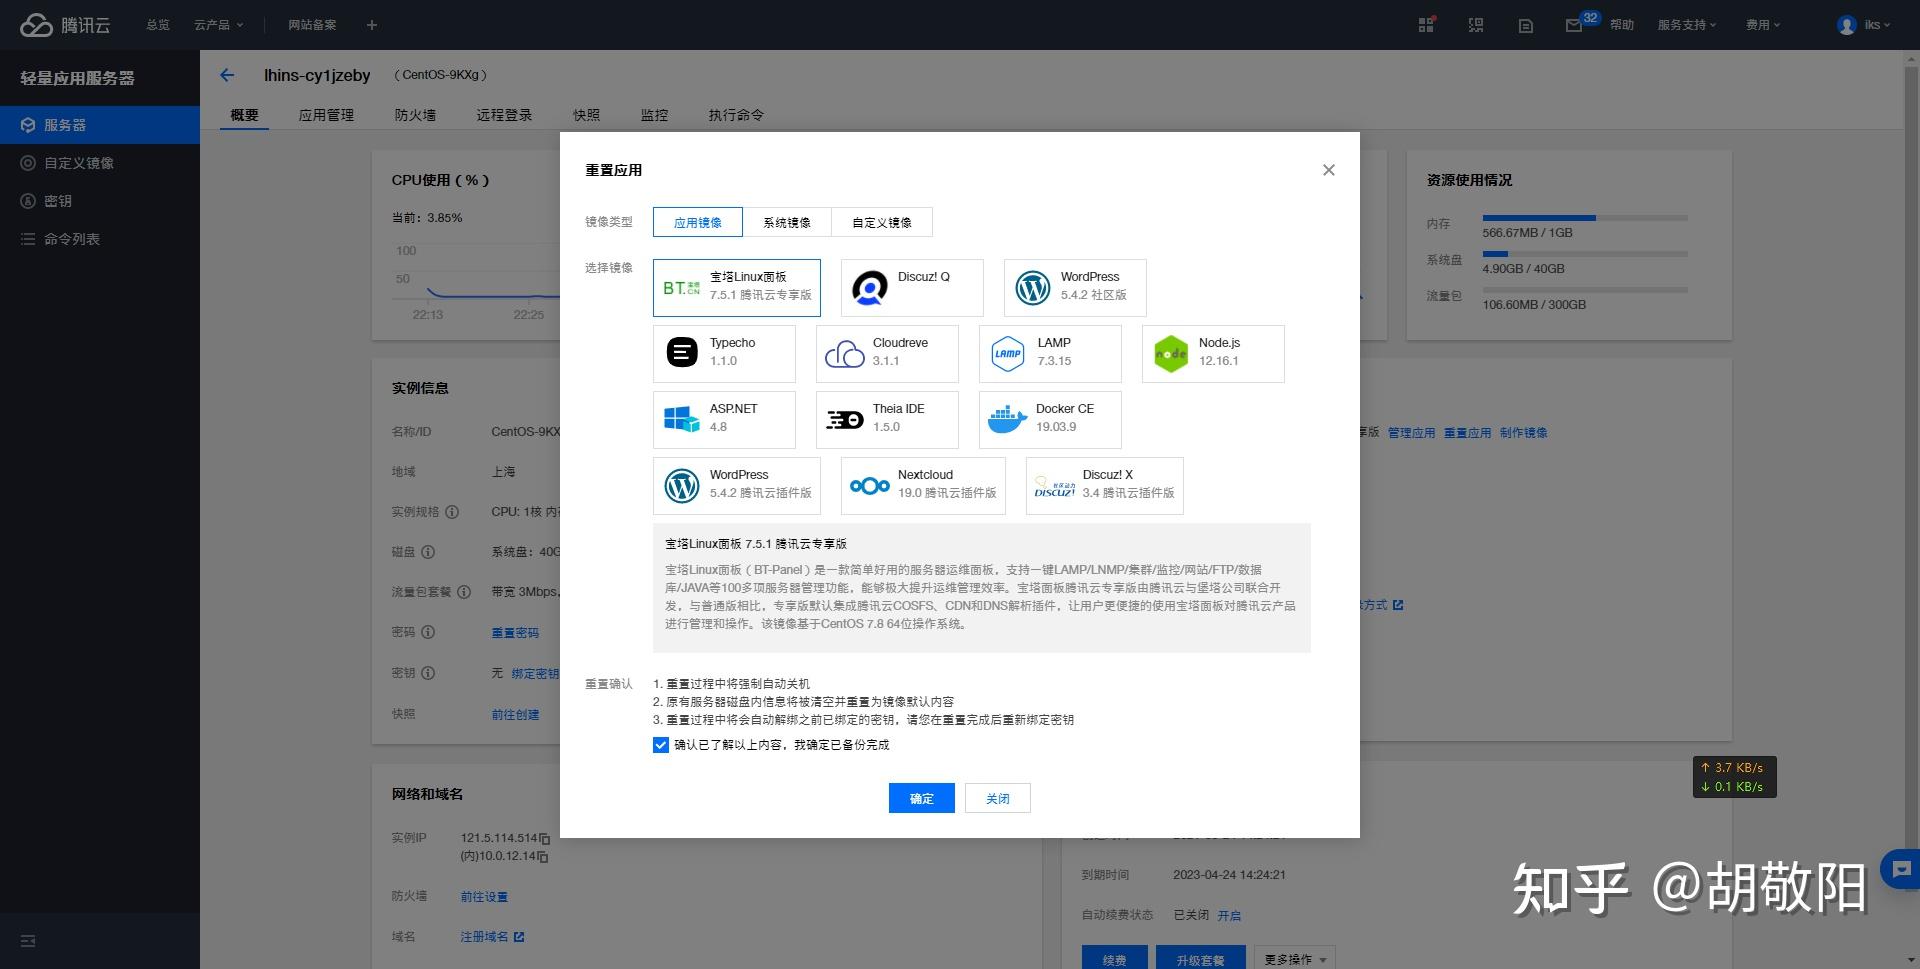This screenshot has height=969, width=1920.
Task: Add a shortcut with the plus icon
Action: pyautogui.click(x=372, y=25)
